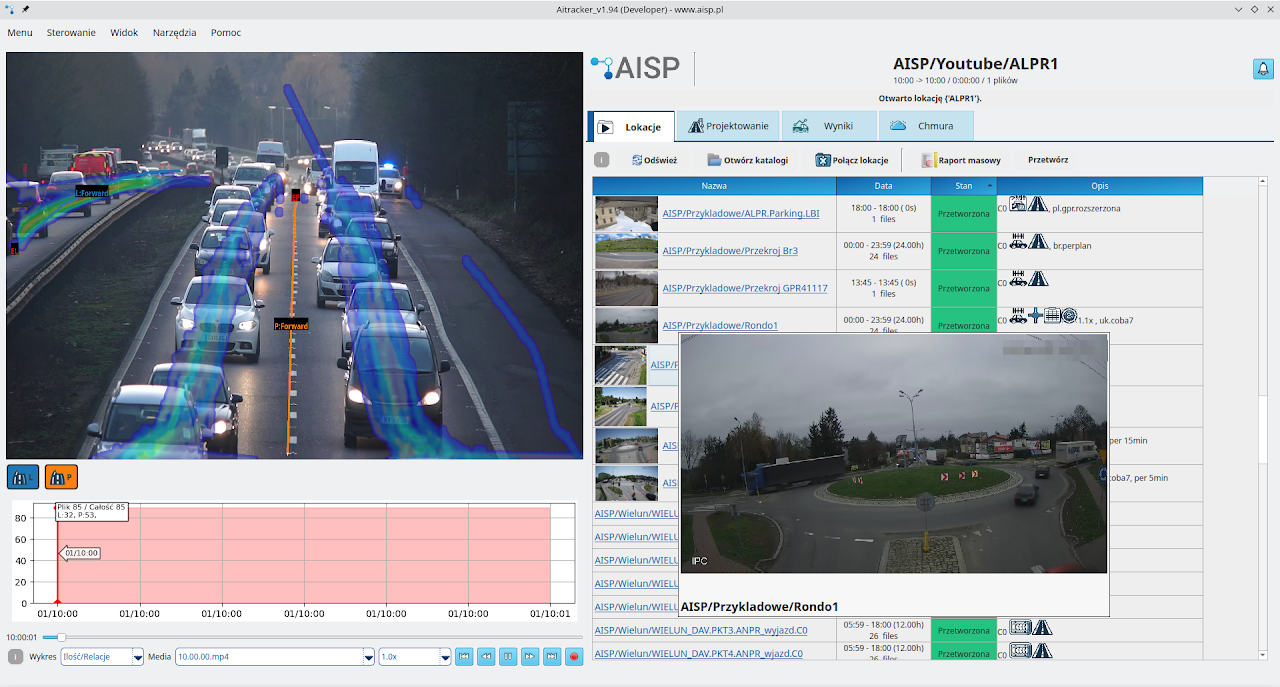Open AISP/Przykladowe/Rondo1 location link

coord(720,325)
